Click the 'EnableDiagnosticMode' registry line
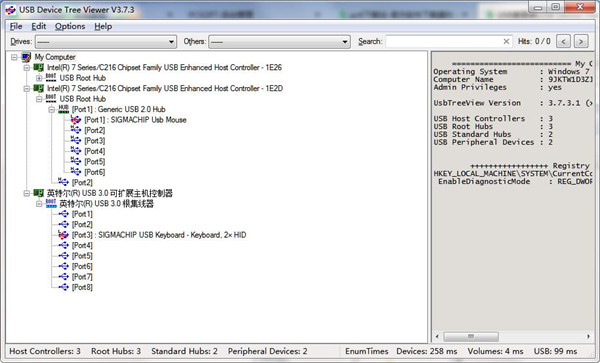The width and height of the screenshot is (600, 363). pyautogui.click(x=515, y=181)
